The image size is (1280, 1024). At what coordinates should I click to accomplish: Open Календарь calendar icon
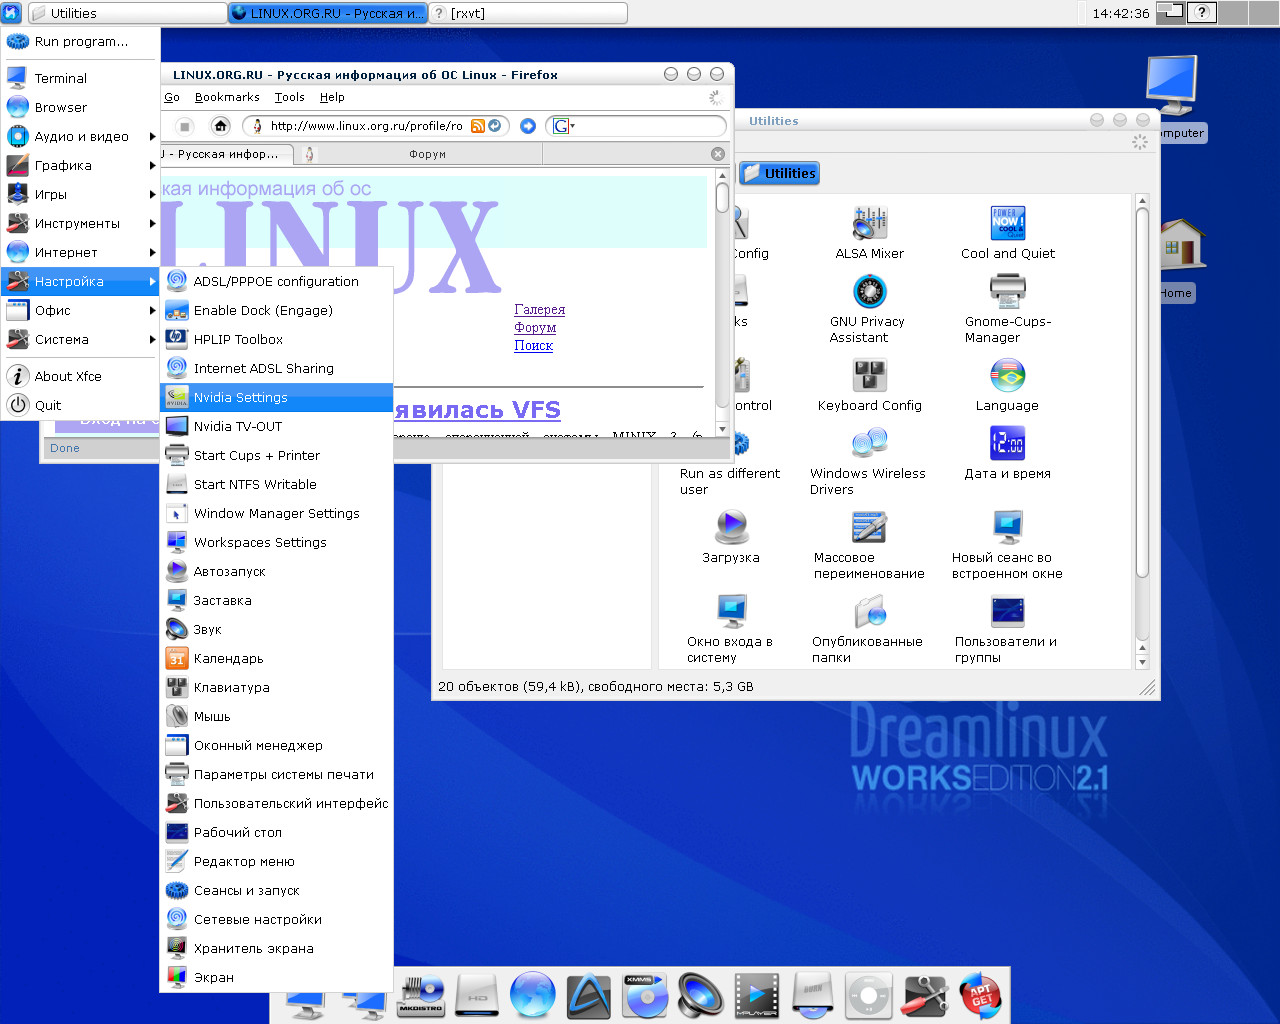pyautogui.click(x=177, y=658)
